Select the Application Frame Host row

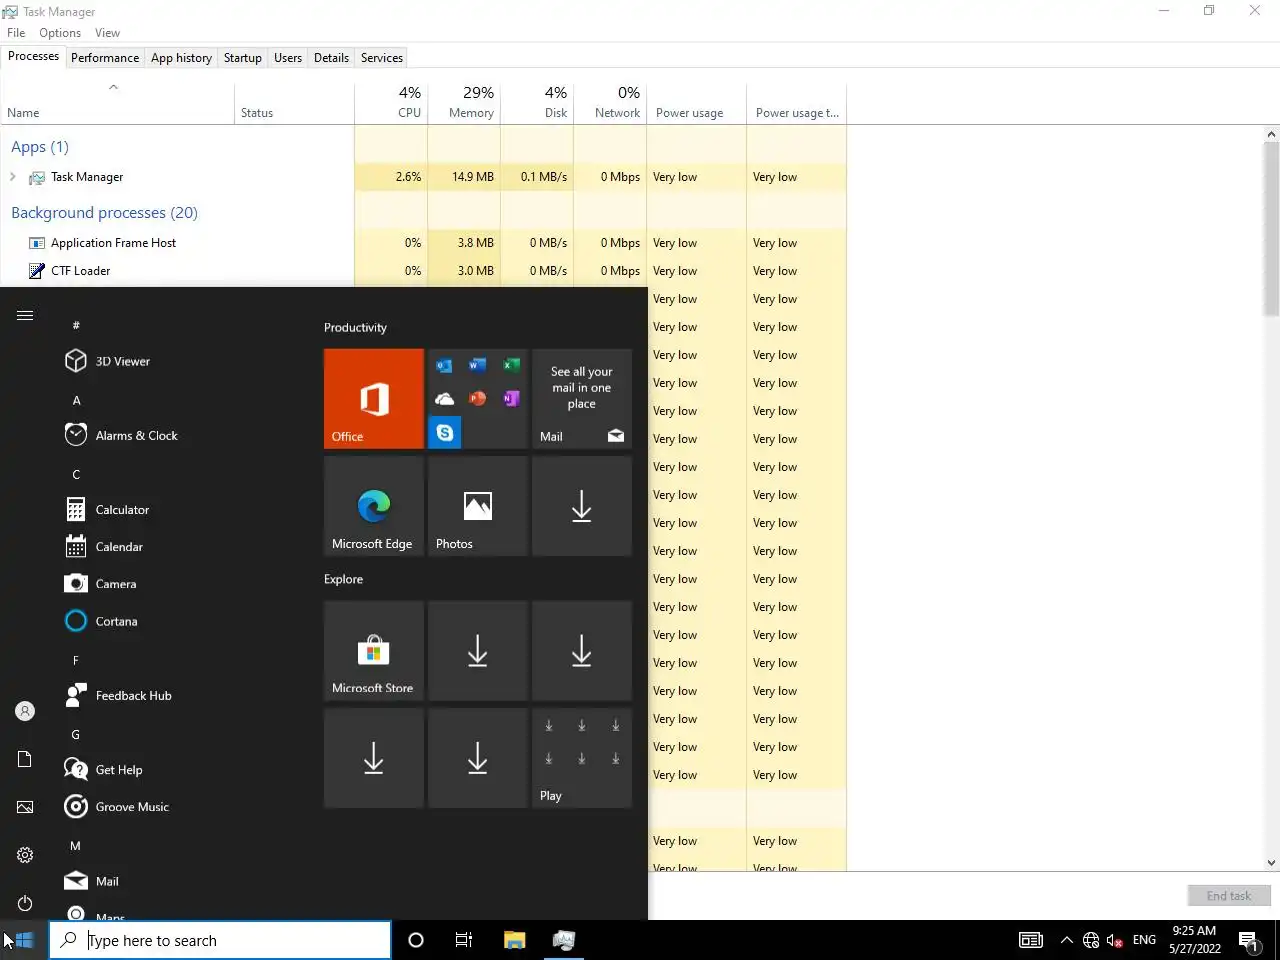423,243
